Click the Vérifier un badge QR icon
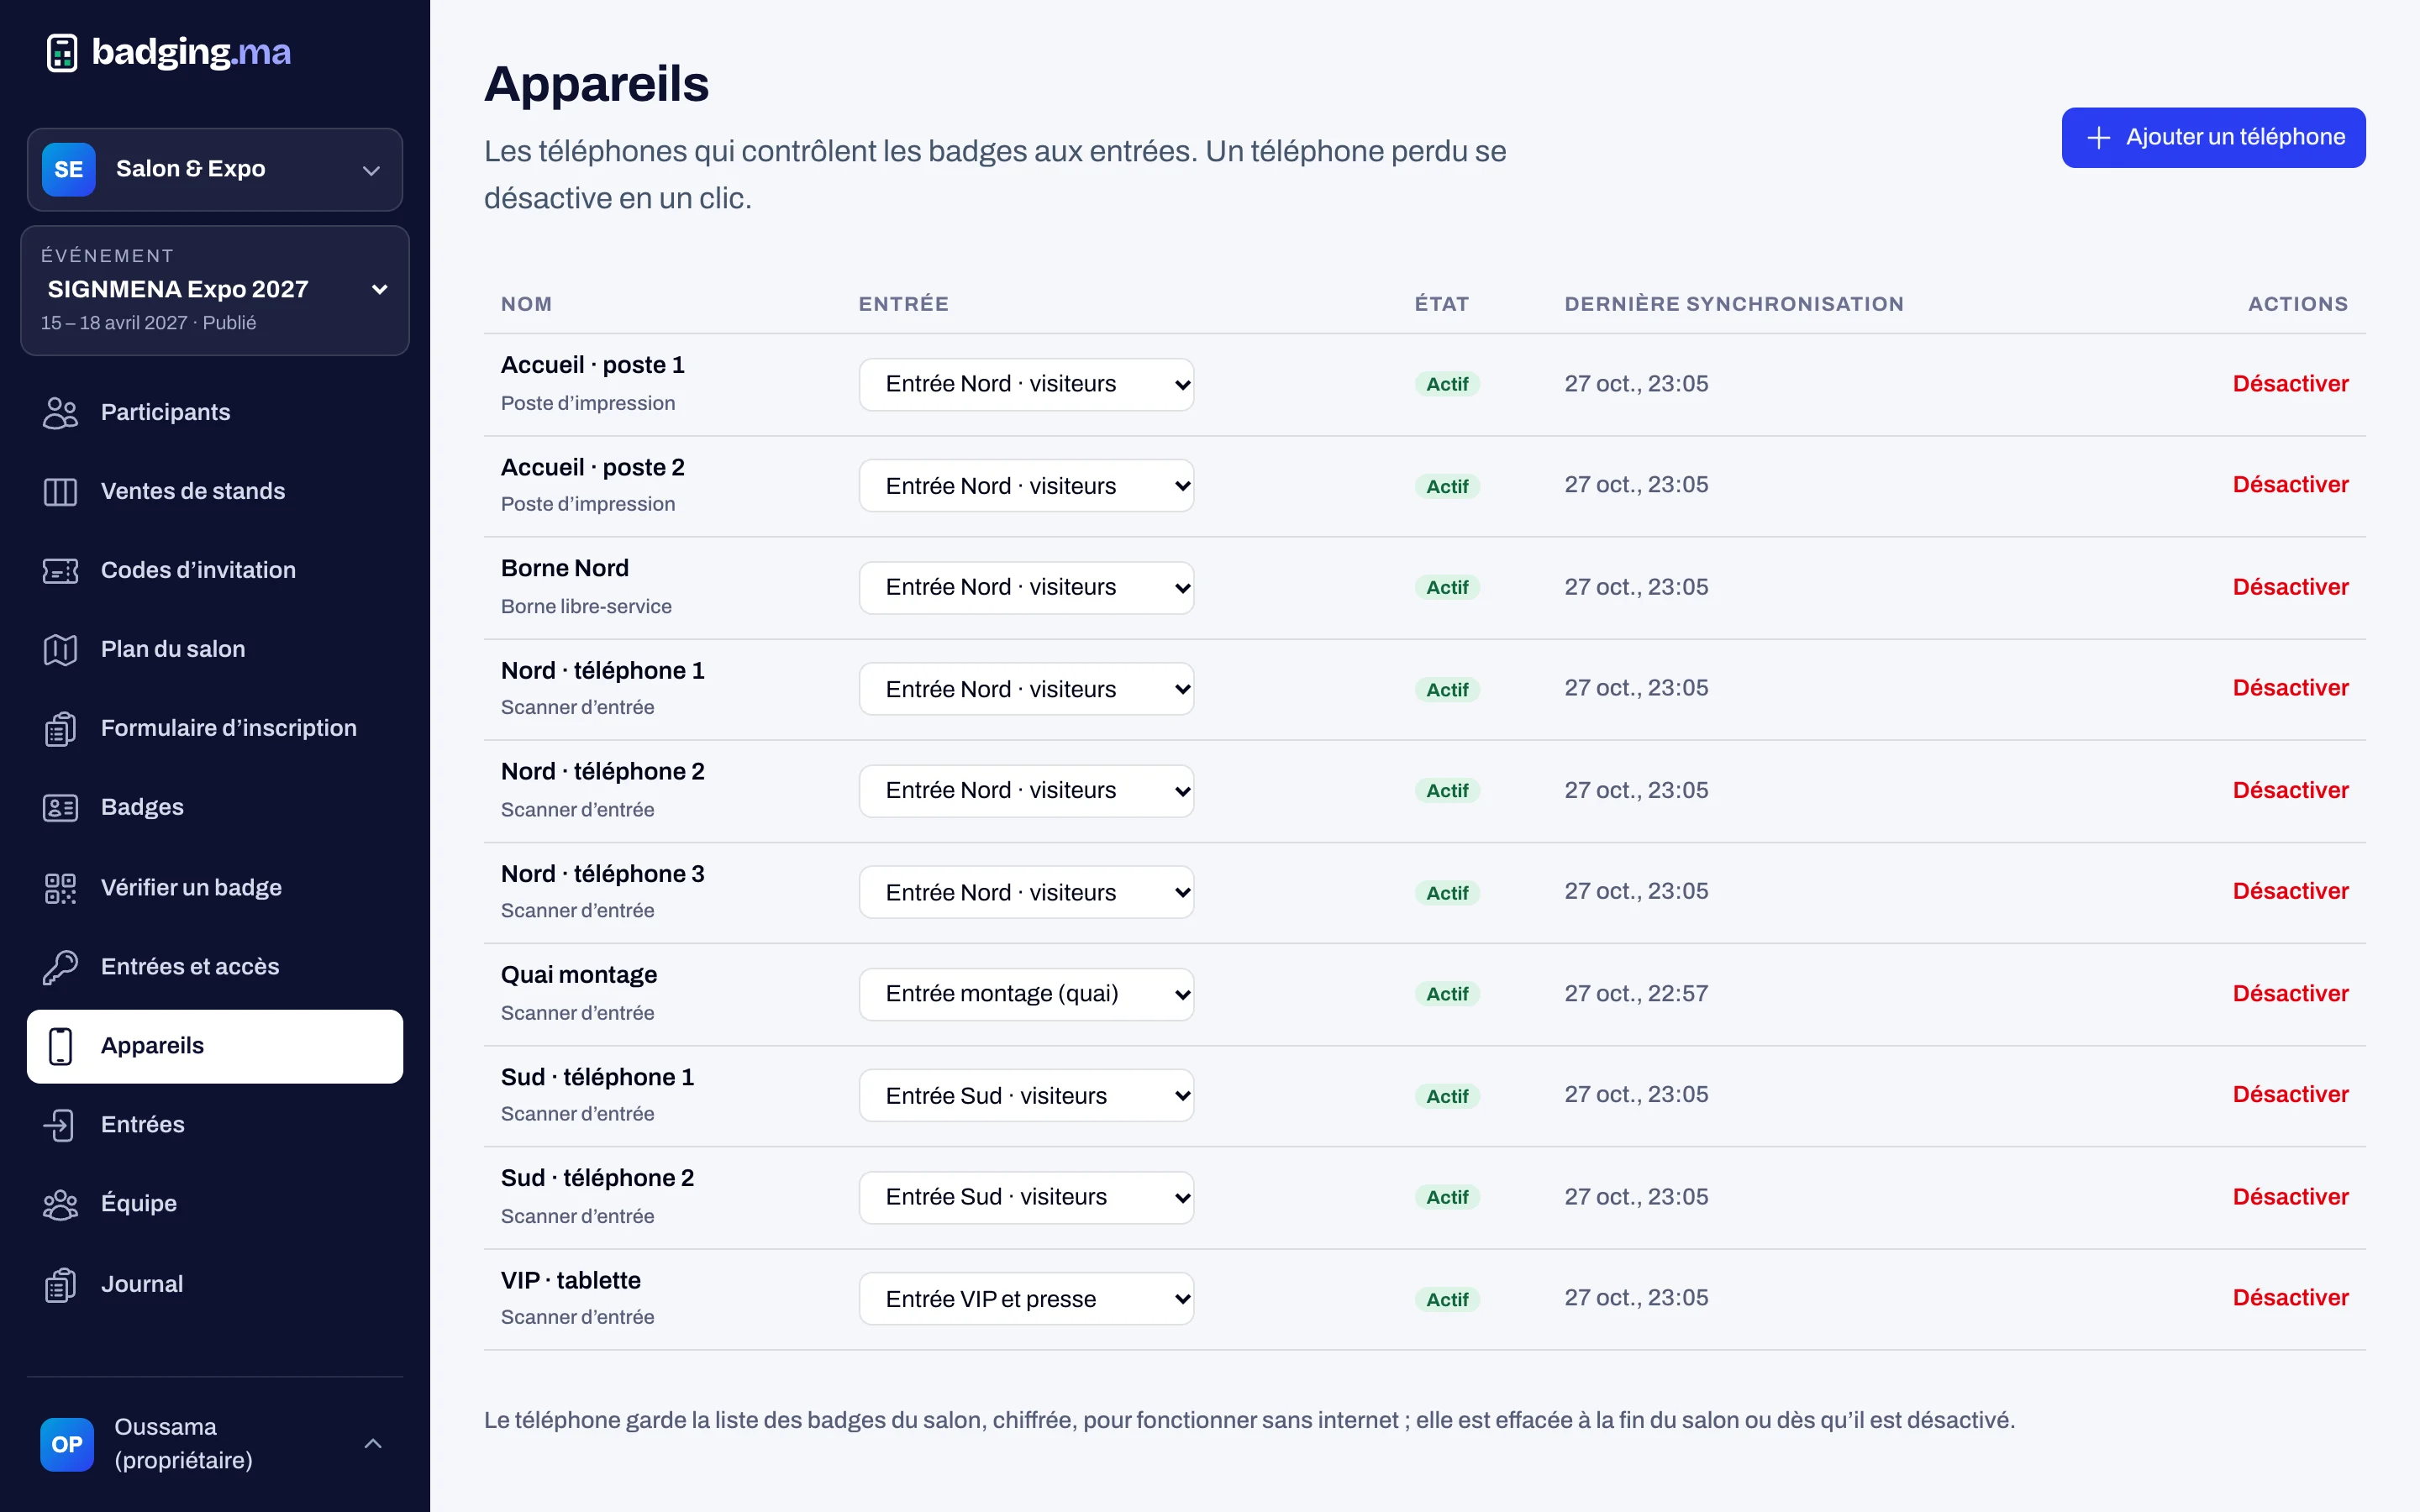 (60, 887)
